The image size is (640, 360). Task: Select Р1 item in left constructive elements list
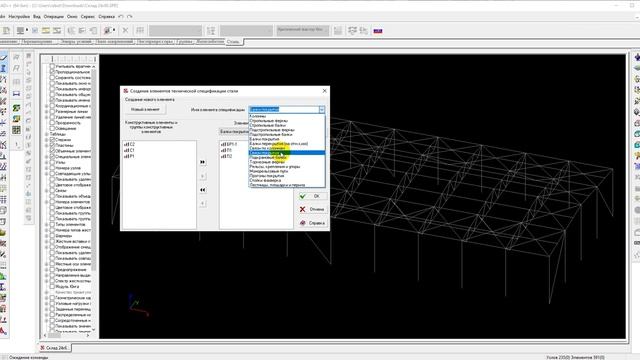pos(129,156)
